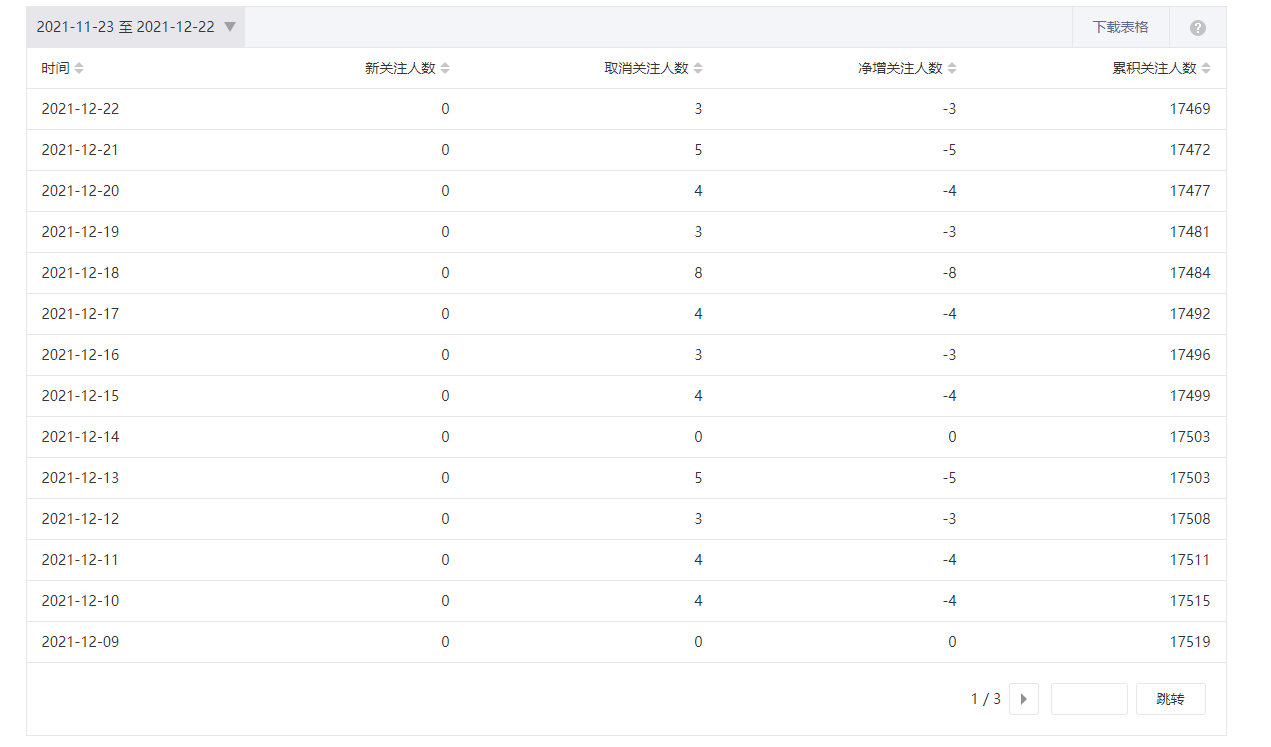Sort by 取消关注人数 column arrows
Image resolution: width=1271 pixels, height=747 pixels.
tap(698, 68)
